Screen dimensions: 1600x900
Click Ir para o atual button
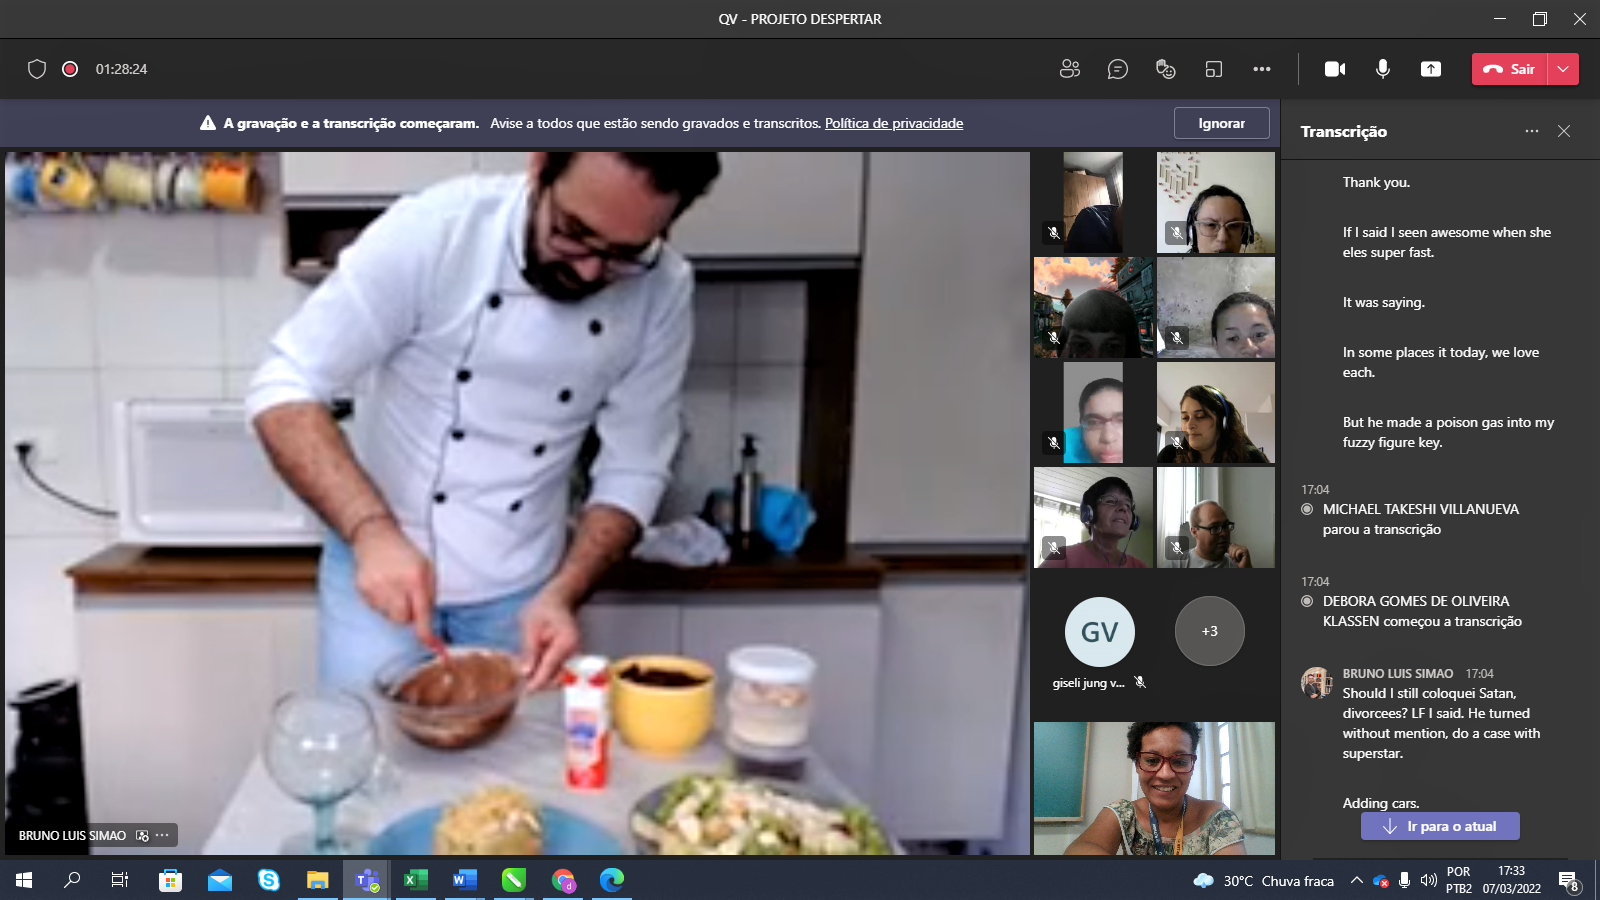(x=1440, y=826)
